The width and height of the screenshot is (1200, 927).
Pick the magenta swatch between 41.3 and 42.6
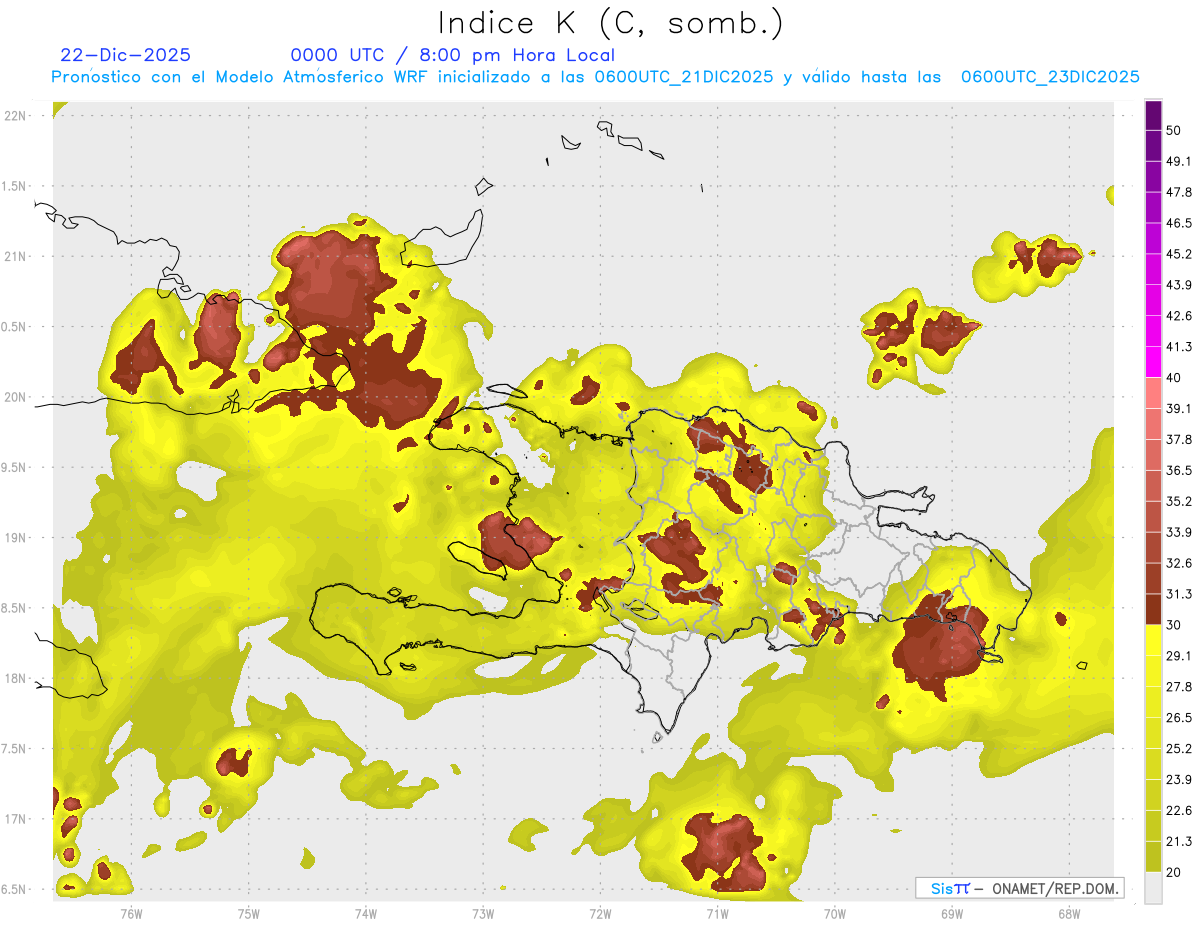tap(1153, 331)
